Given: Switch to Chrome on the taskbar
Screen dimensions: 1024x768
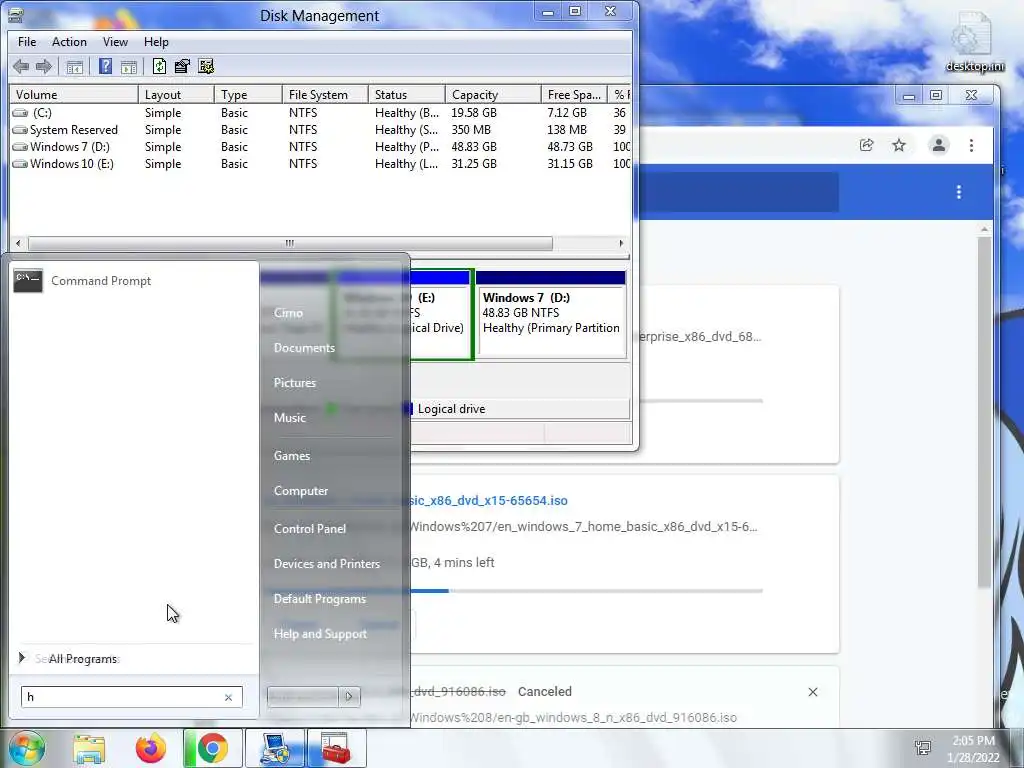Looking at the screenshot, I should [x=212, y=748].
